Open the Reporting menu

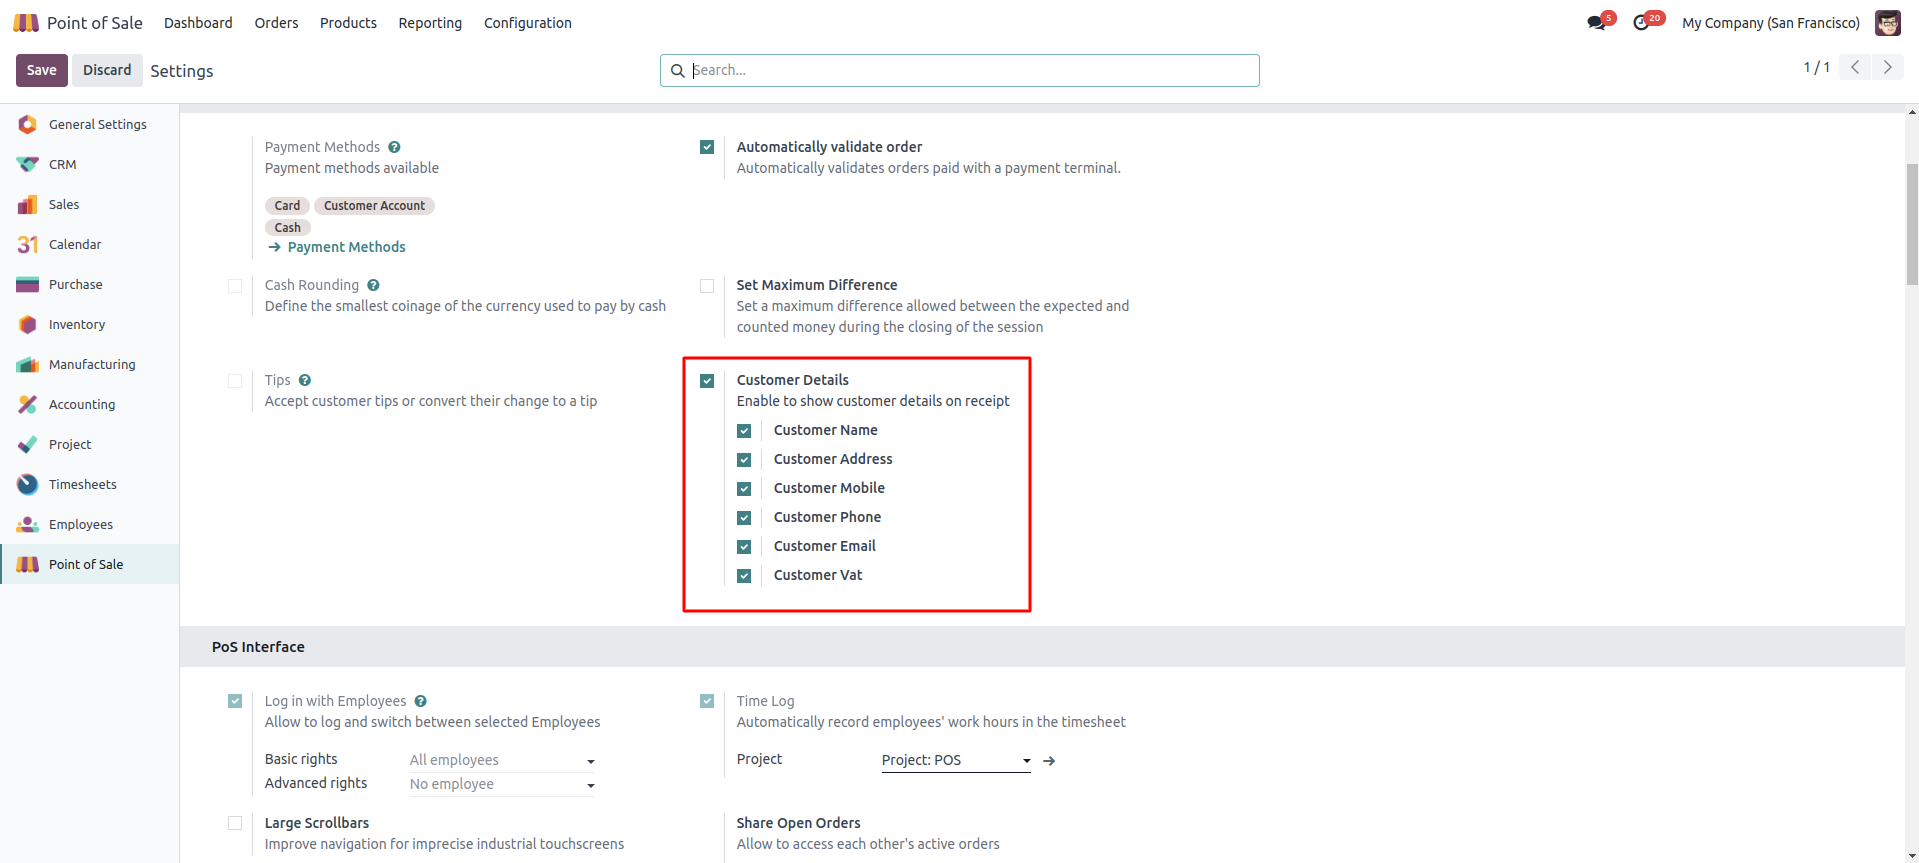click(x=430, y=23)
